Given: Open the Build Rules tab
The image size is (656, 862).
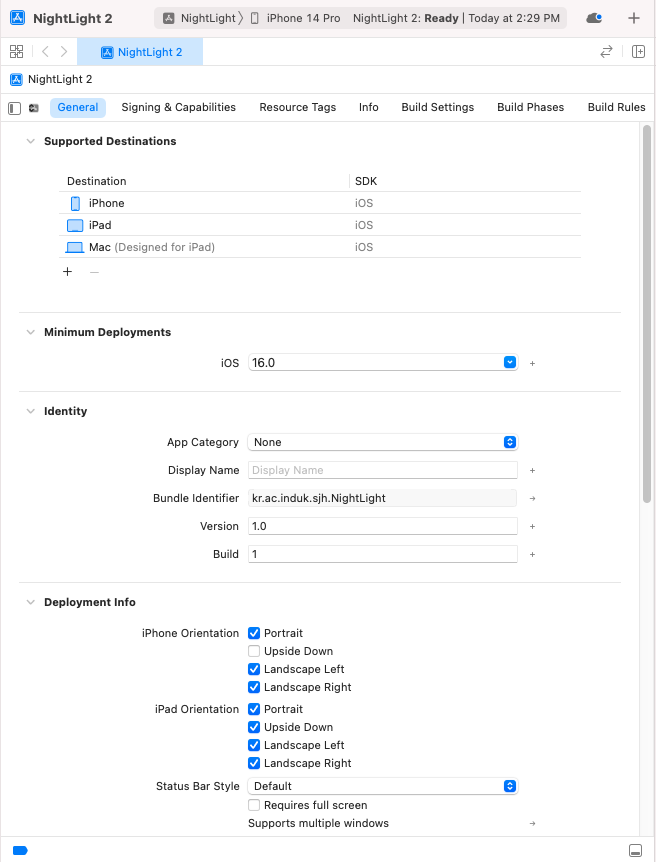Looking at the screenshot, I should [x=616, y=108].
